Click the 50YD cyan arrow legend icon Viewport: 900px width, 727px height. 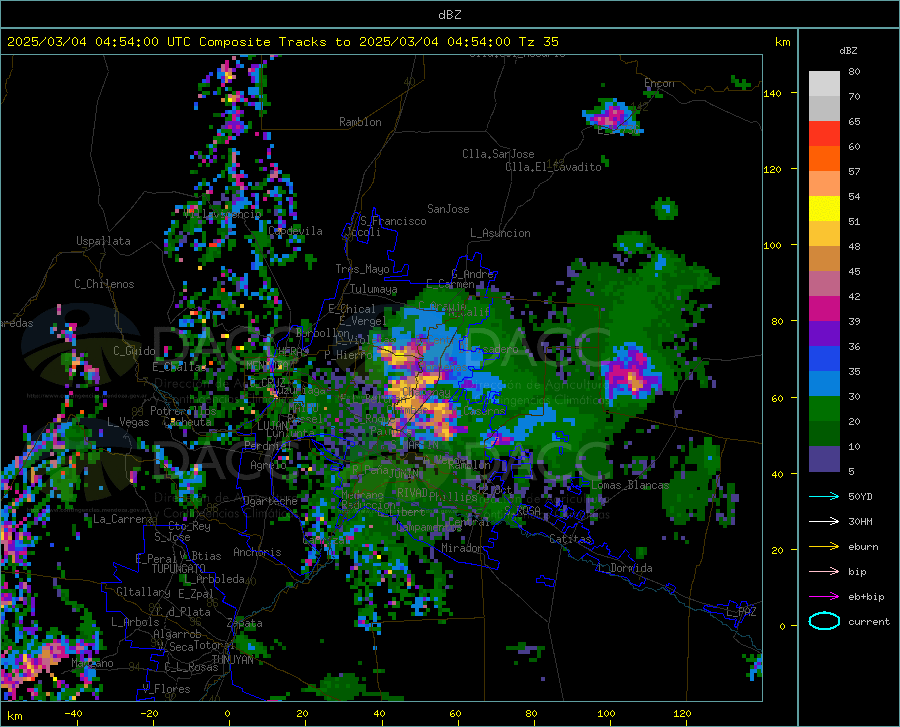click(824, 496)
